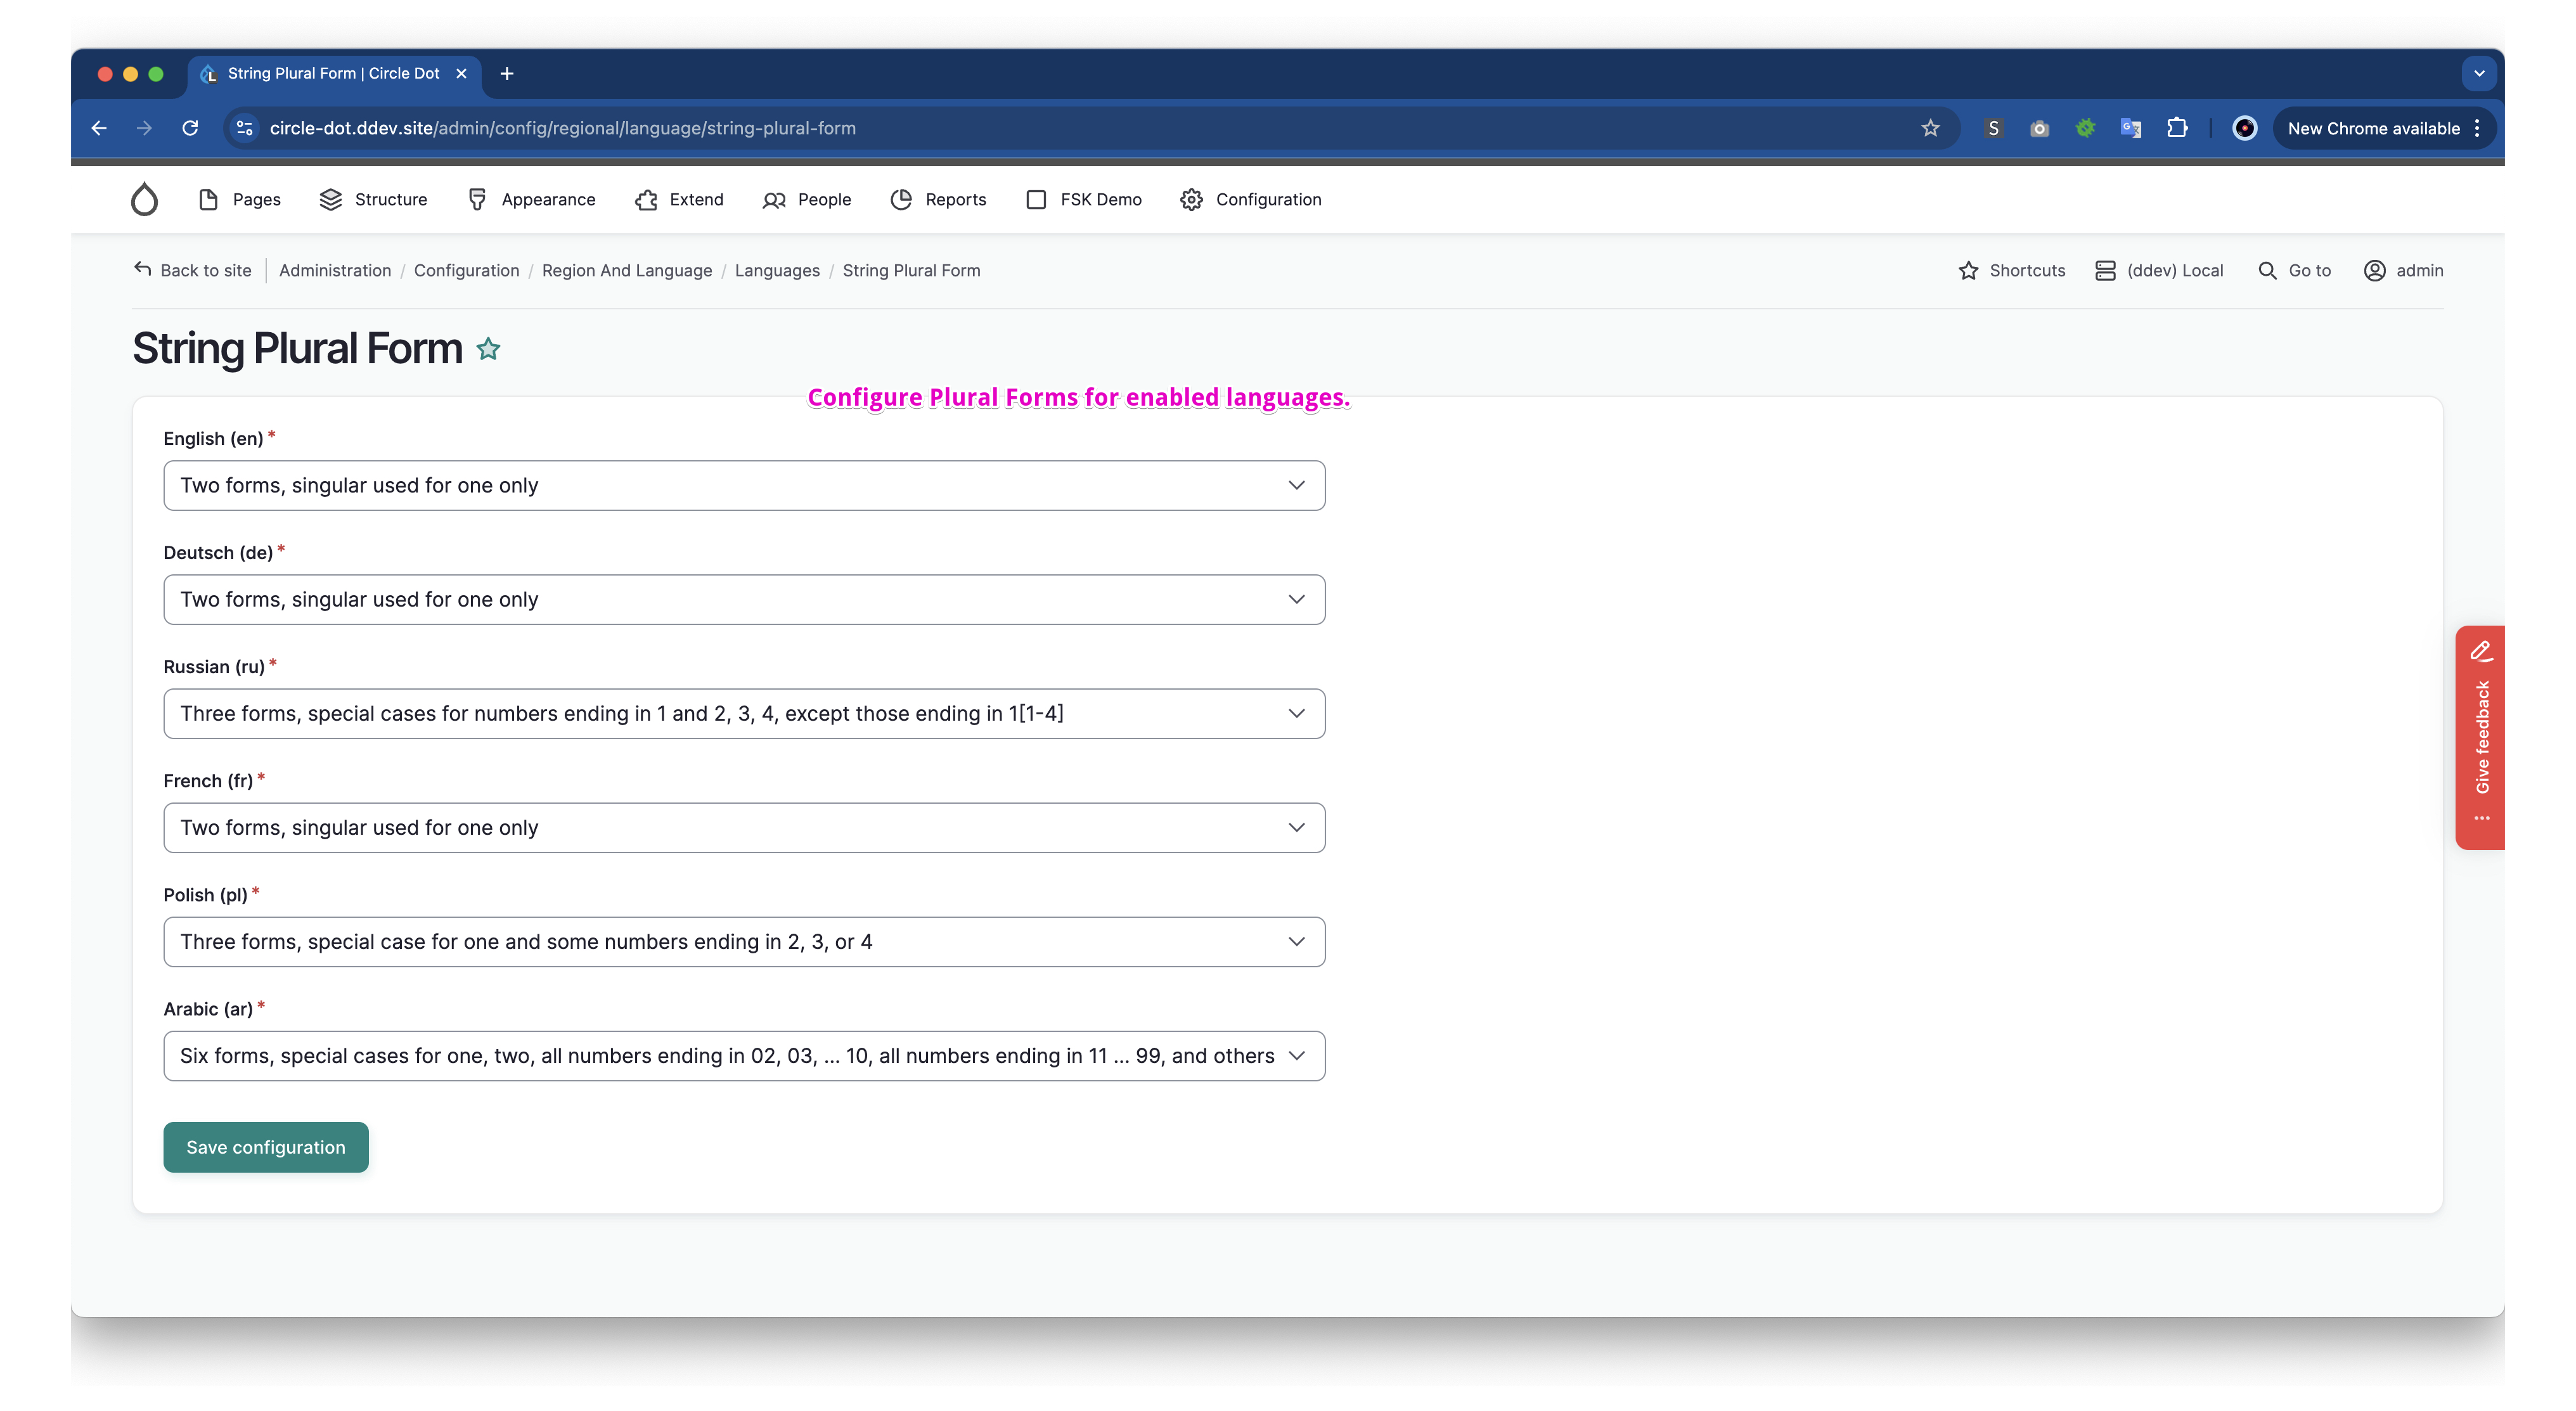This screenshot has height=1411, width=2576.
Task: Click the Drupal drop logo icon
Action: 144,199
